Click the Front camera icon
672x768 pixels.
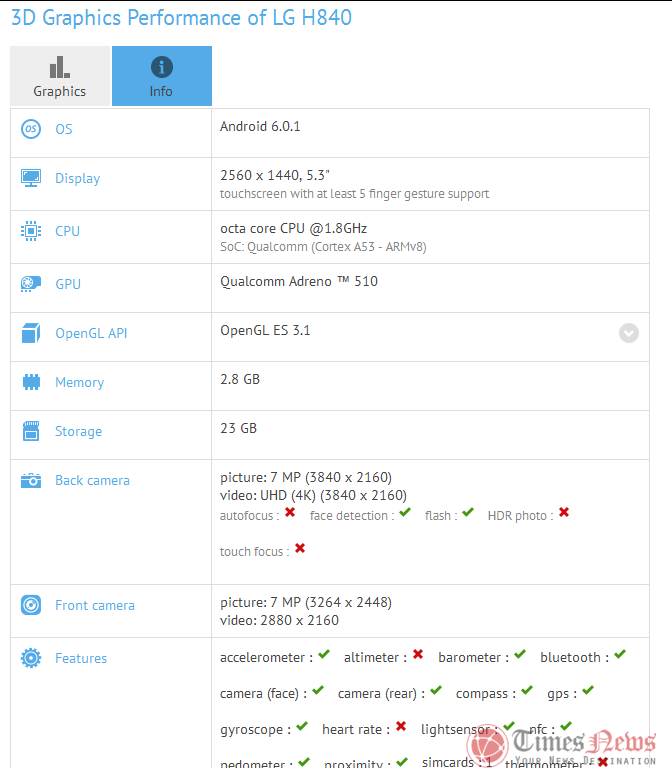31,605
